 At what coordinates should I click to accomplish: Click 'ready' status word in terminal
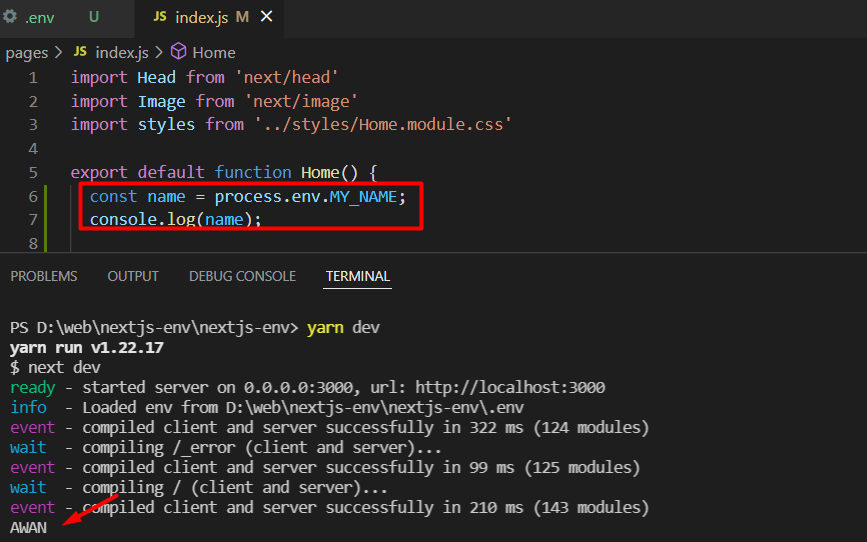pos(33,388)
